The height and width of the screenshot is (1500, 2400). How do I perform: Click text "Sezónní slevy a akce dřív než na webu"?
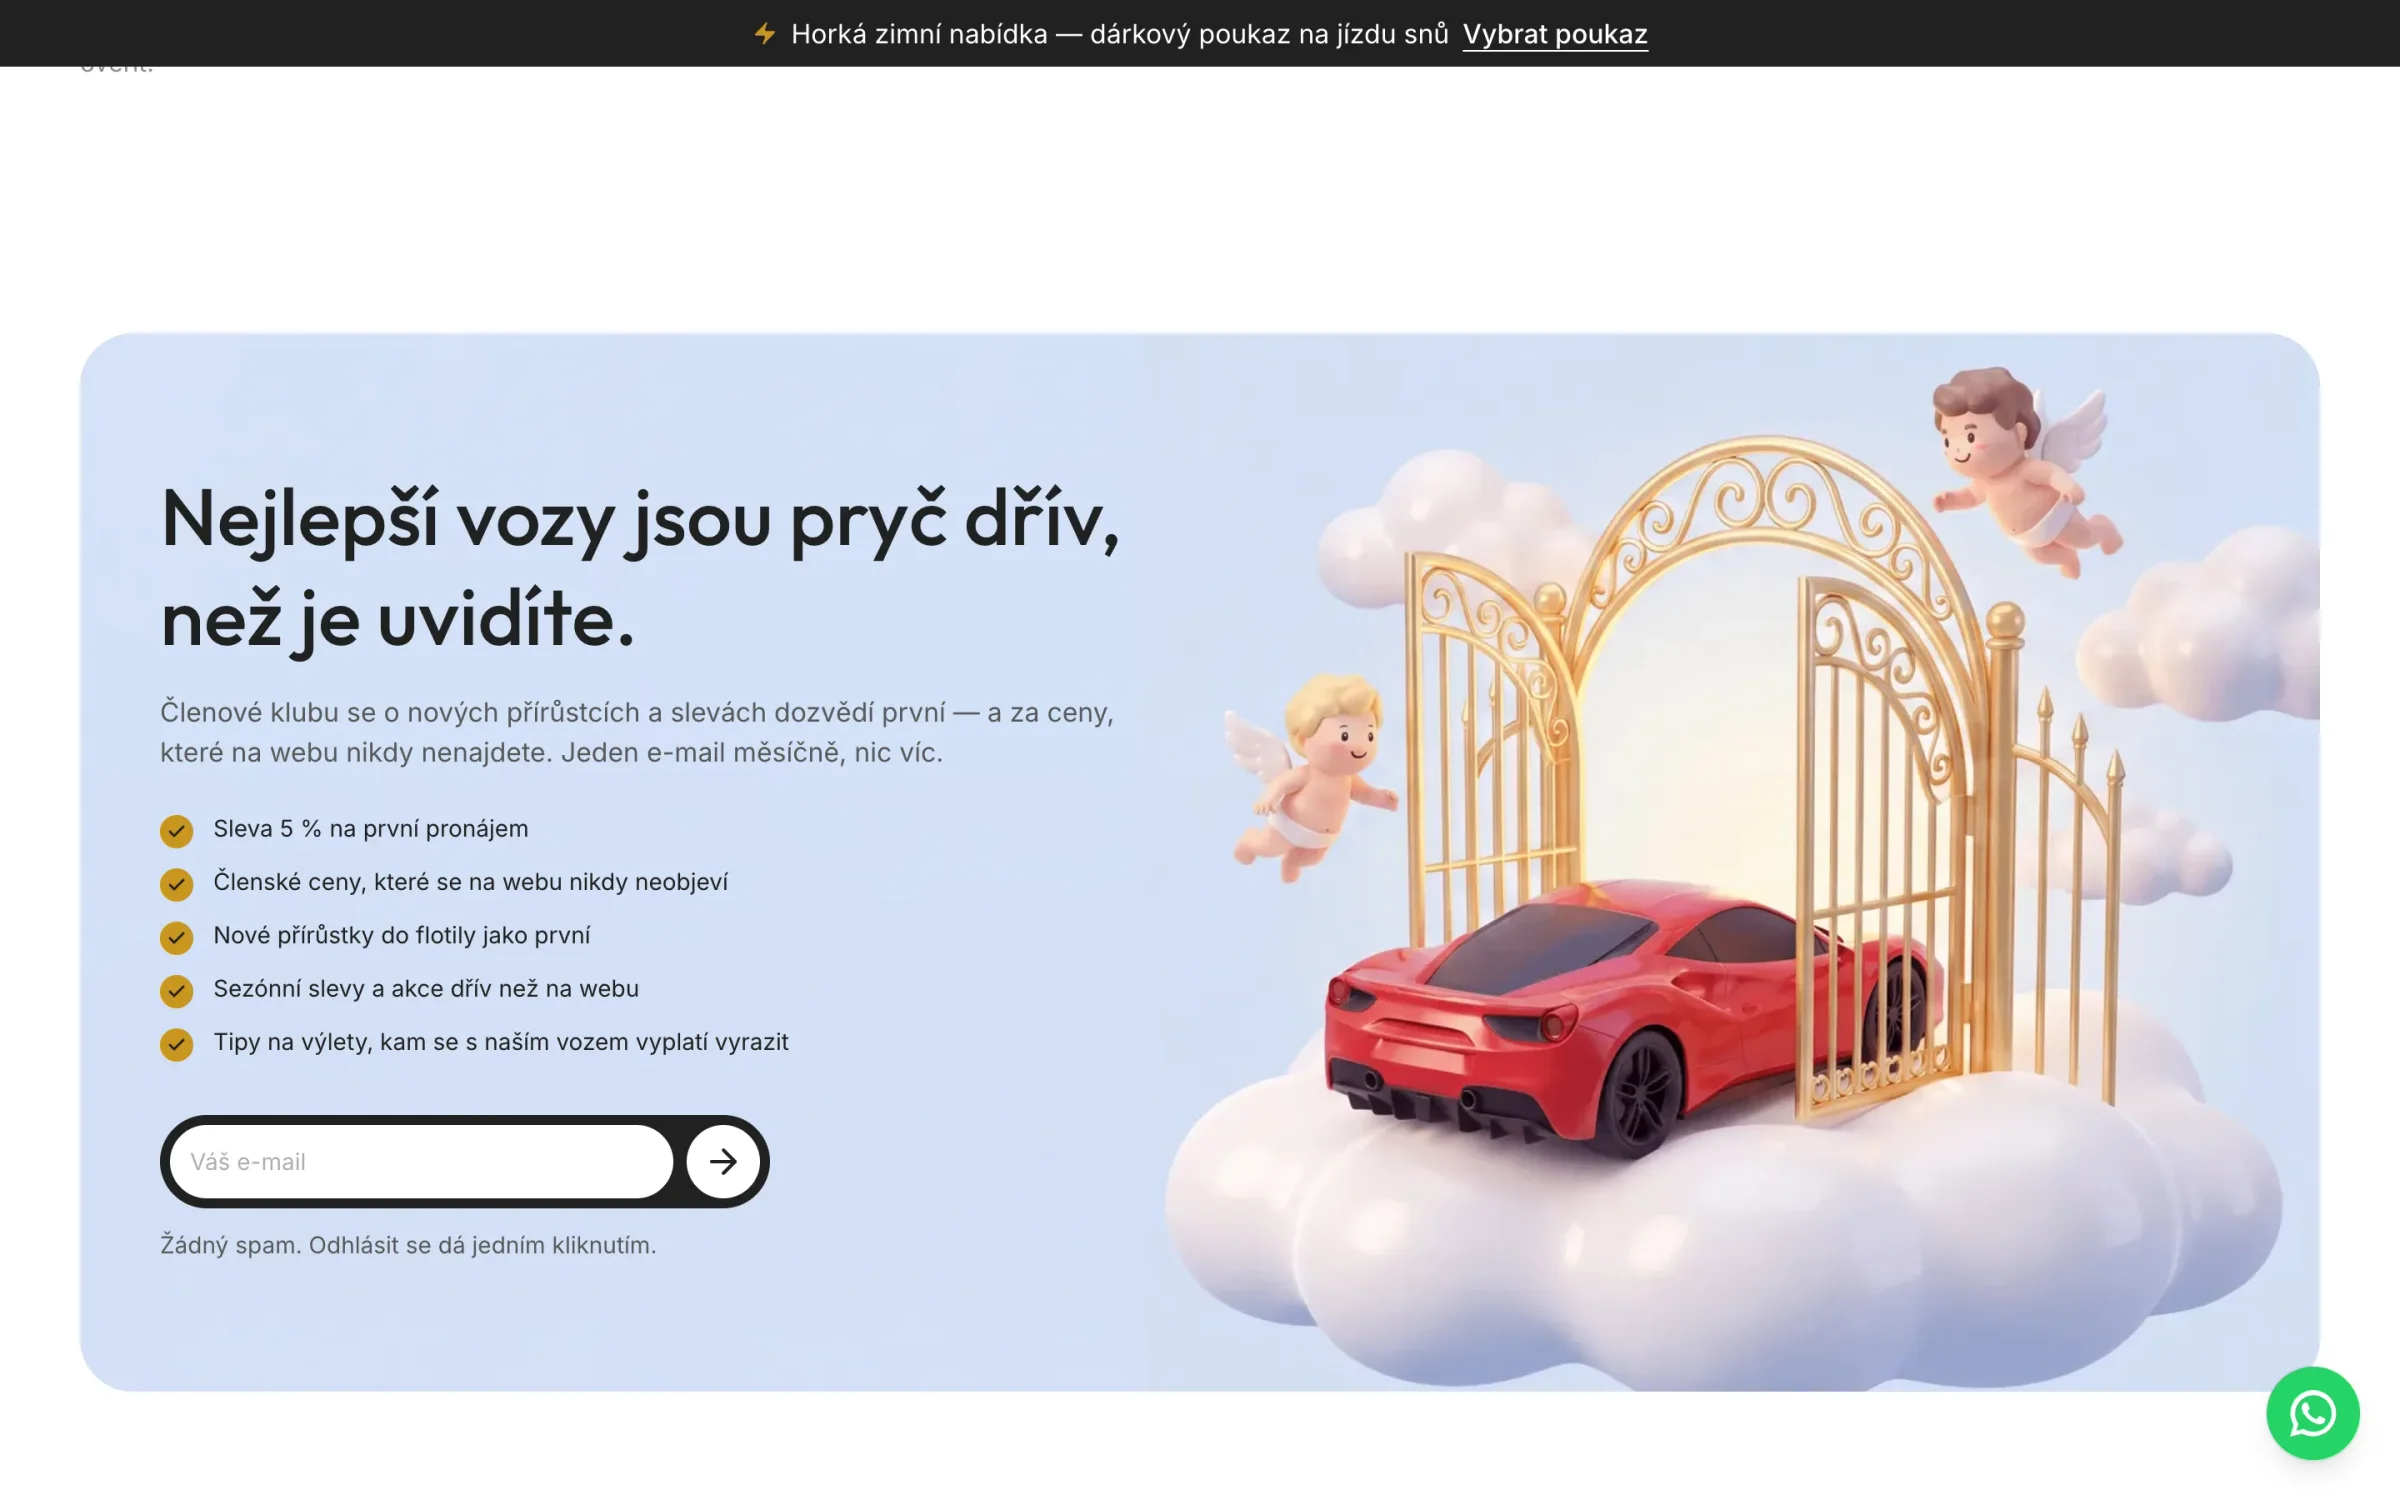tap(426, 988)
